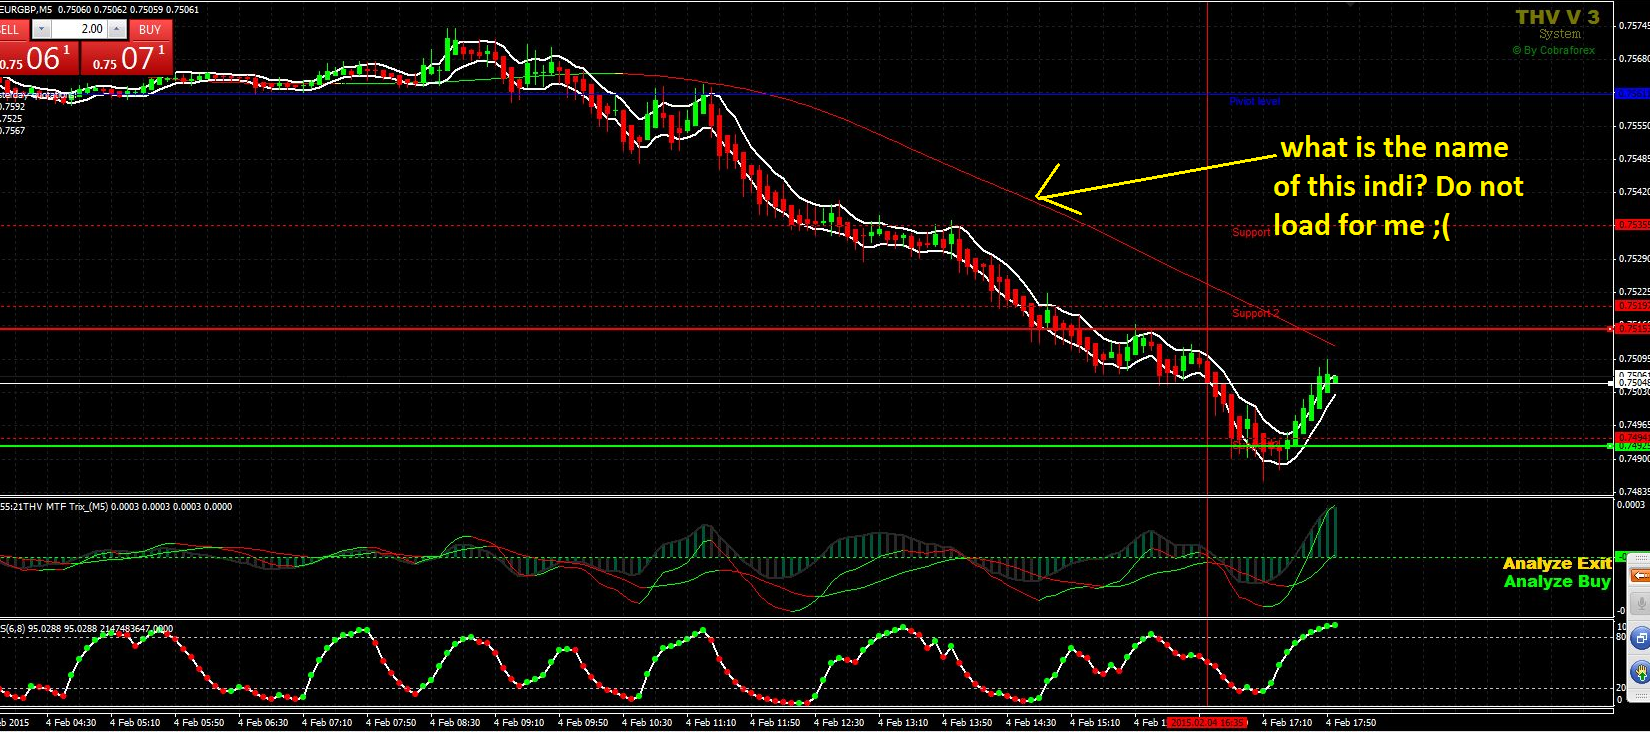Click the hand with green arrow icon
The image size is (1650, 732).
(1641, 672)
